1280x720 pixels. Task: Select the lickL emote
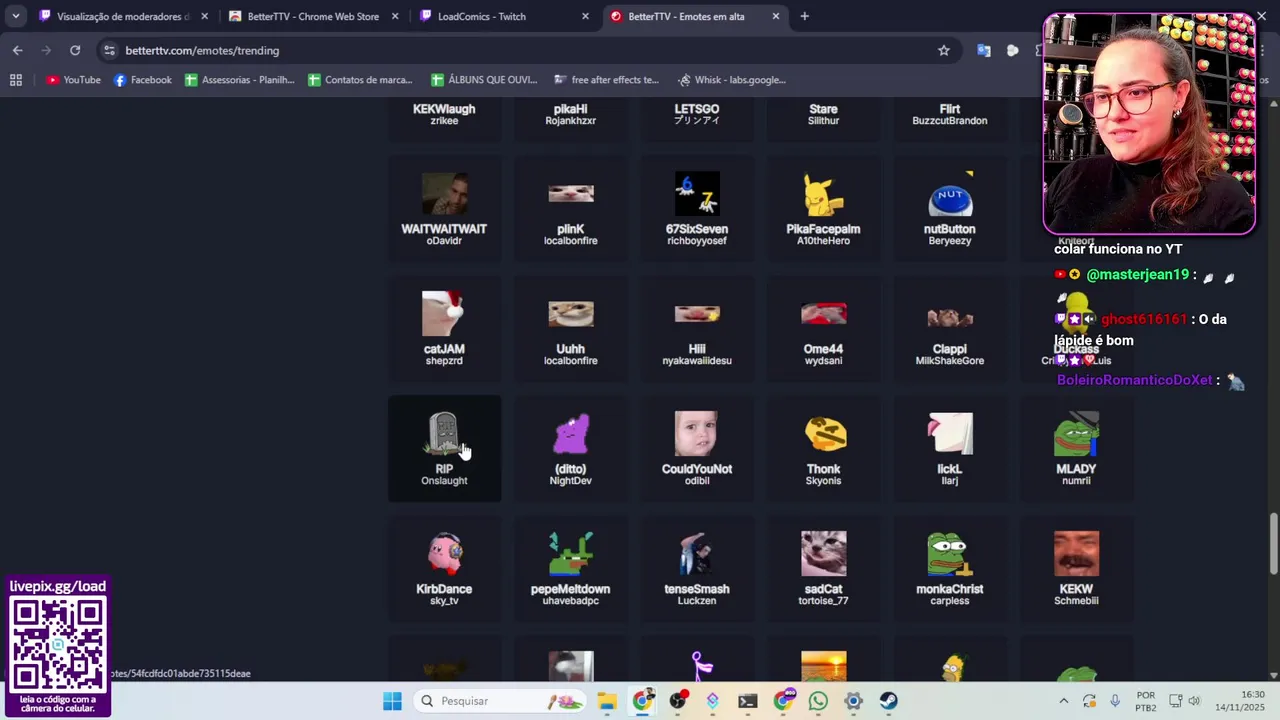click(950, 449)
